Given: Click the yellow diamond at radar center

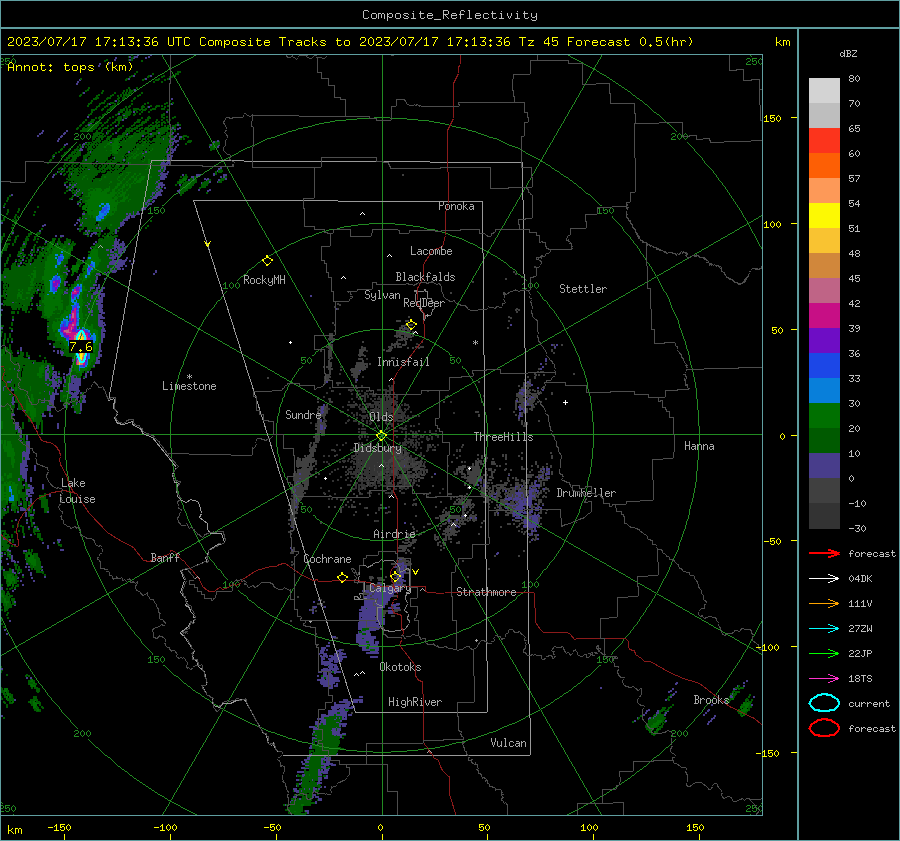Looking at the screenshot, I should 382,436.
